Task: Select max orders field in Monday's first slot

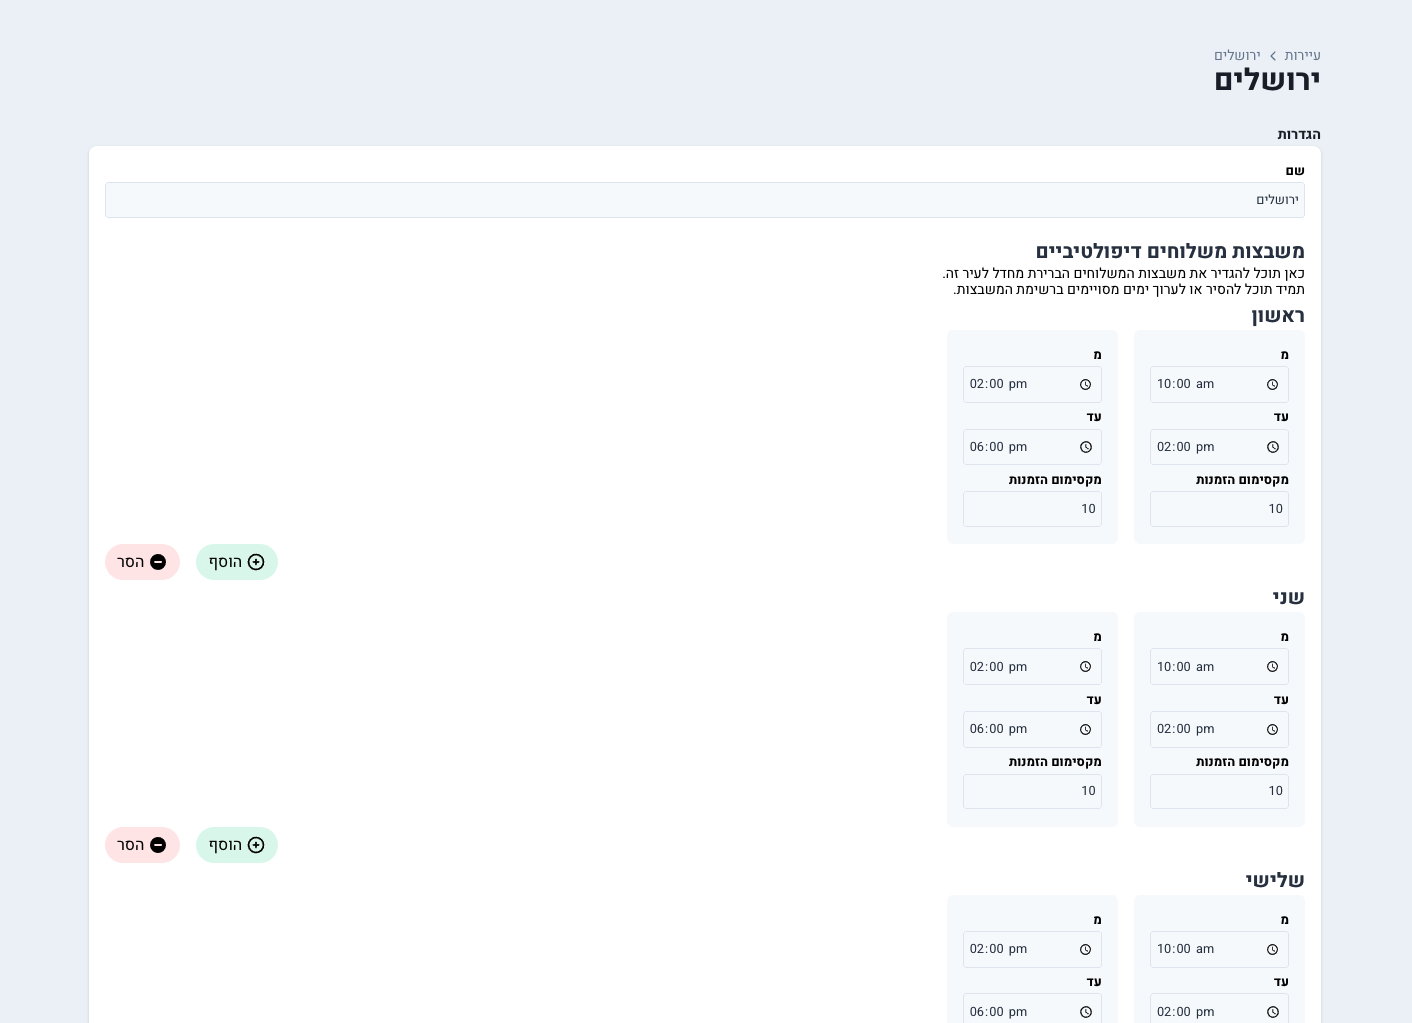Action: (x=1218, y=791)
